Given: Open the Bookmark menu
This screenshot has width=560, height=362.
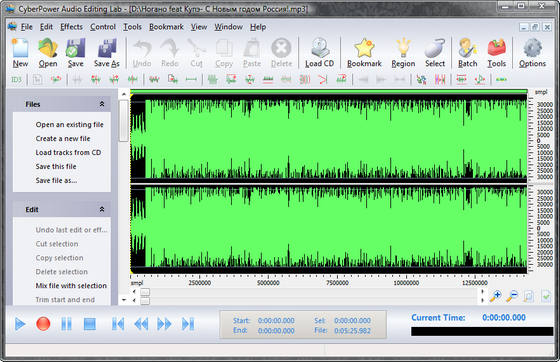Looking at the screenshot, I should (166, 27).
